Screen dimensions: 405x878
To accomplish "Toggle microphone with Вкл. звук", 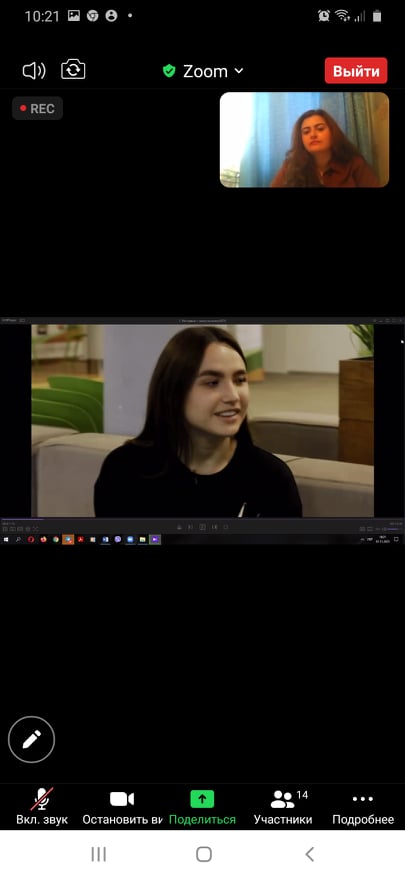I will 42,807.
